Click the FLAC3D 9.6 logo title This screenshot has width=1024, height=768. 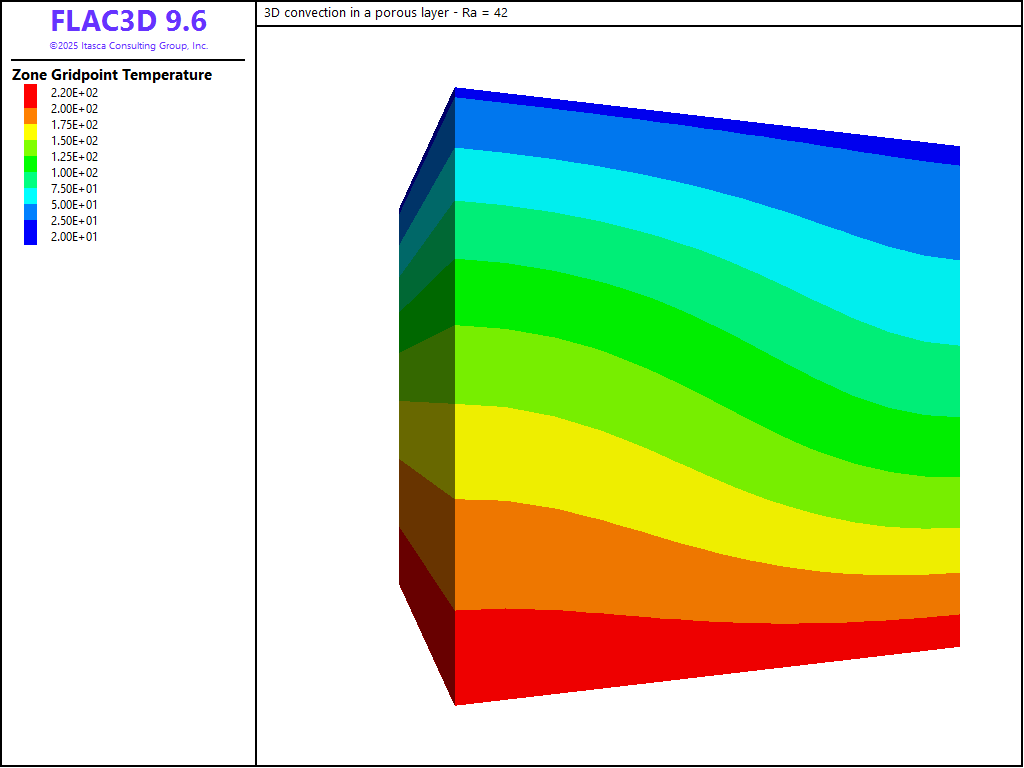tap(128, 22)
